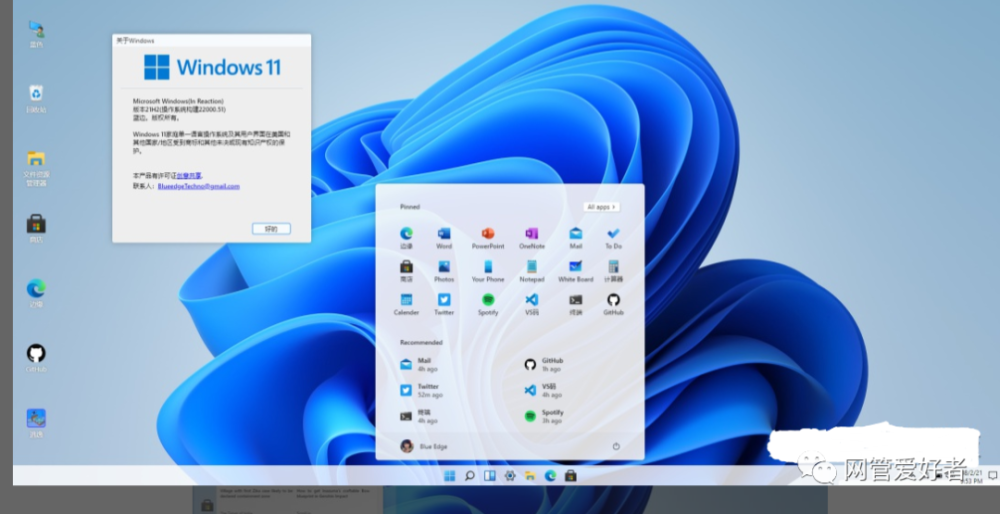Launch Photos from the pinned grid

(444, 268)
